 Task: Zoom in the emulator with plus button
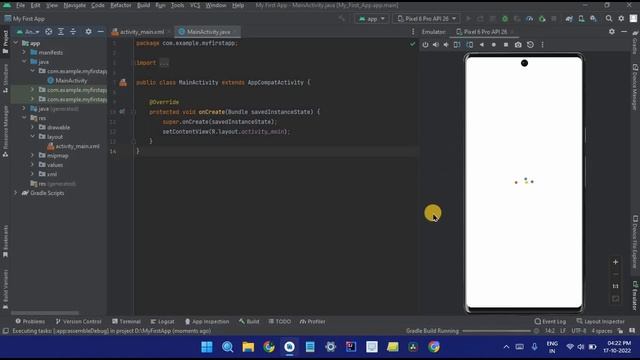tap(616, 262)
